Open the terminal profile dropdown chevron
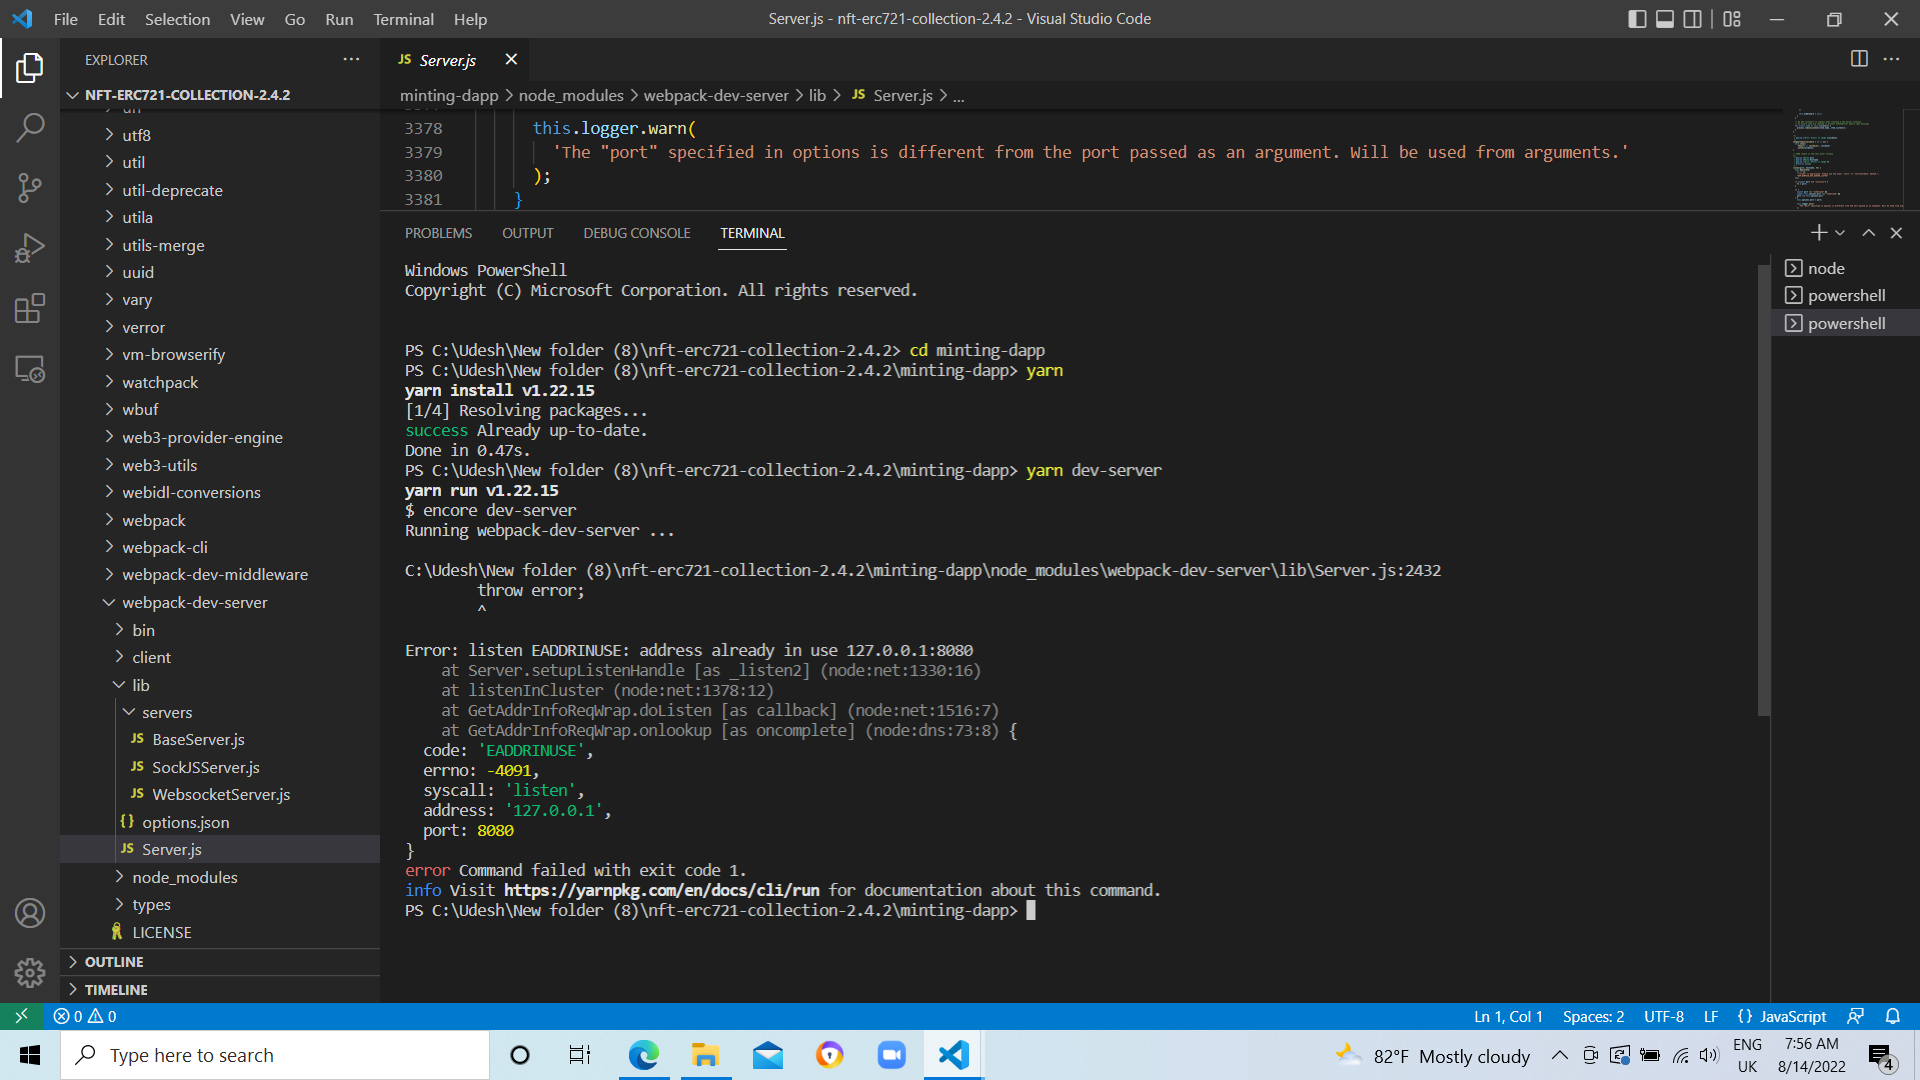This screenshot has height=1080, width=1920. coord(1841,232)
